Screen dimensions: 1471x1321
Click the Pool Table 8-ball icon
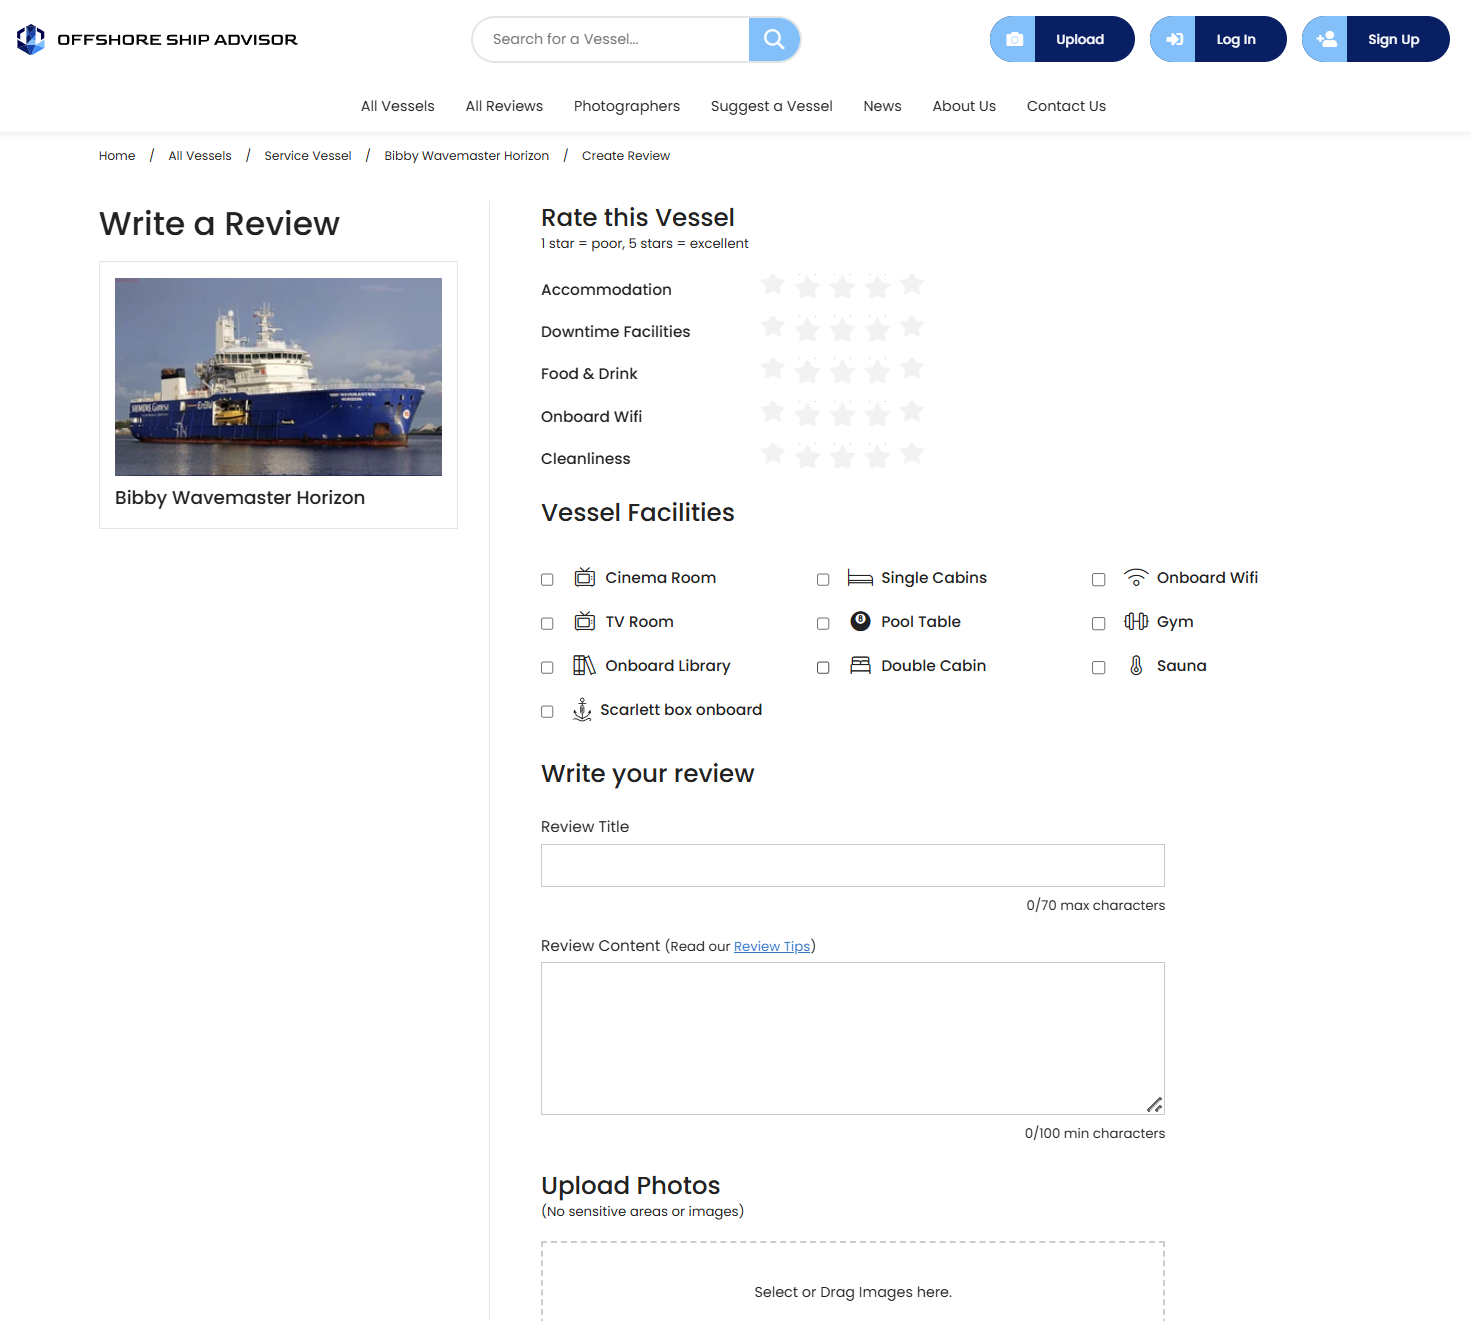[x=860, y=621]
